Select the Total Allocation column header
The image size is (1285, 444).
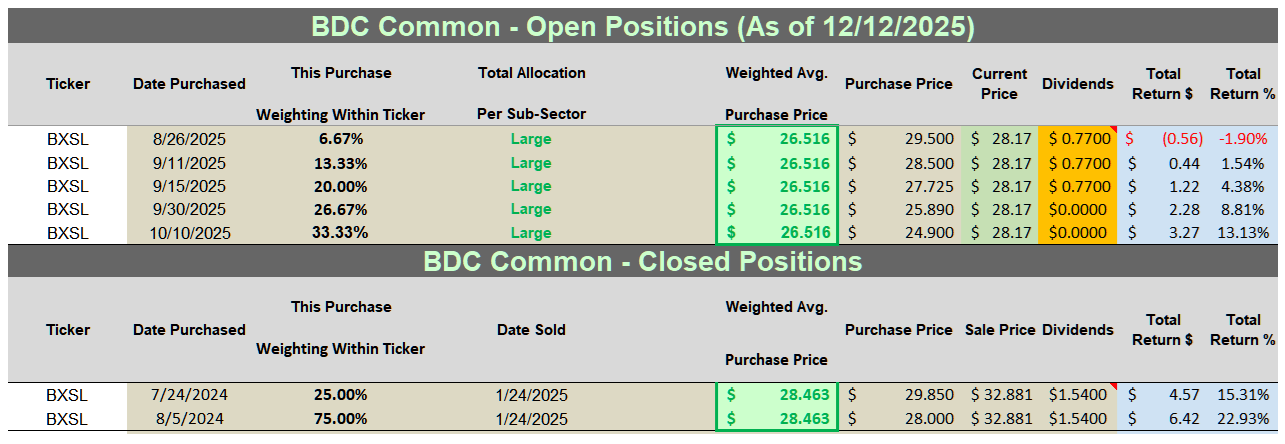(x=531, y=73)
